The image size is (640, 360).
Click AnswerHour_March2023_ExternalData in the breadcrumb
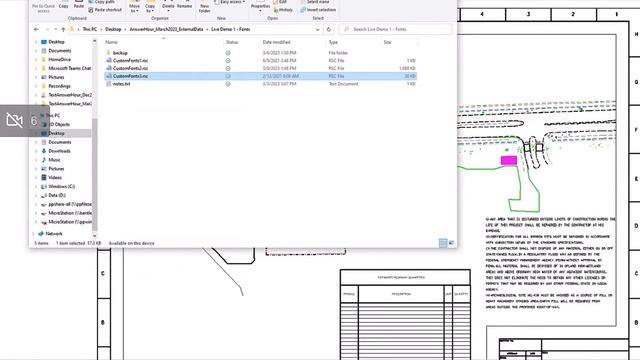(x=166, y=29)
